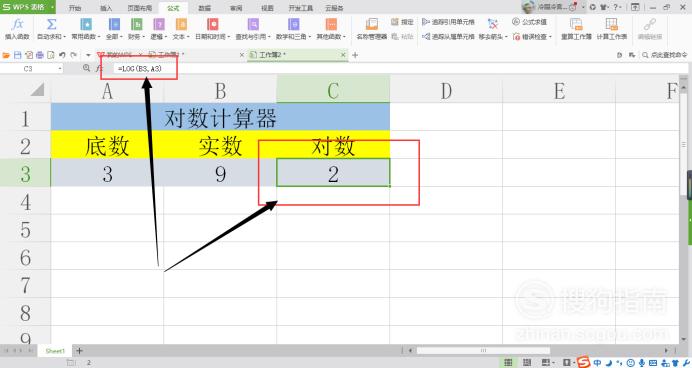Click the Sogou input method S icon
The width and height of the screenshot is (692, 368).
583,362
